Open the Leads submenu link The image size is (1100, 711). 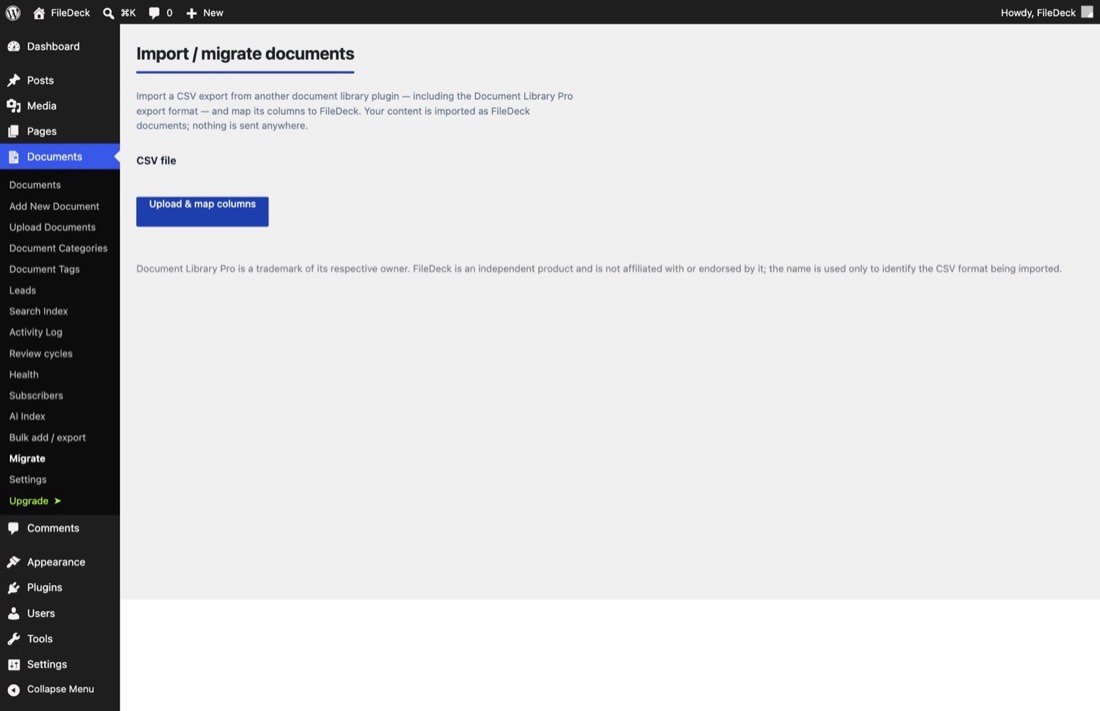tap(22, 290)
